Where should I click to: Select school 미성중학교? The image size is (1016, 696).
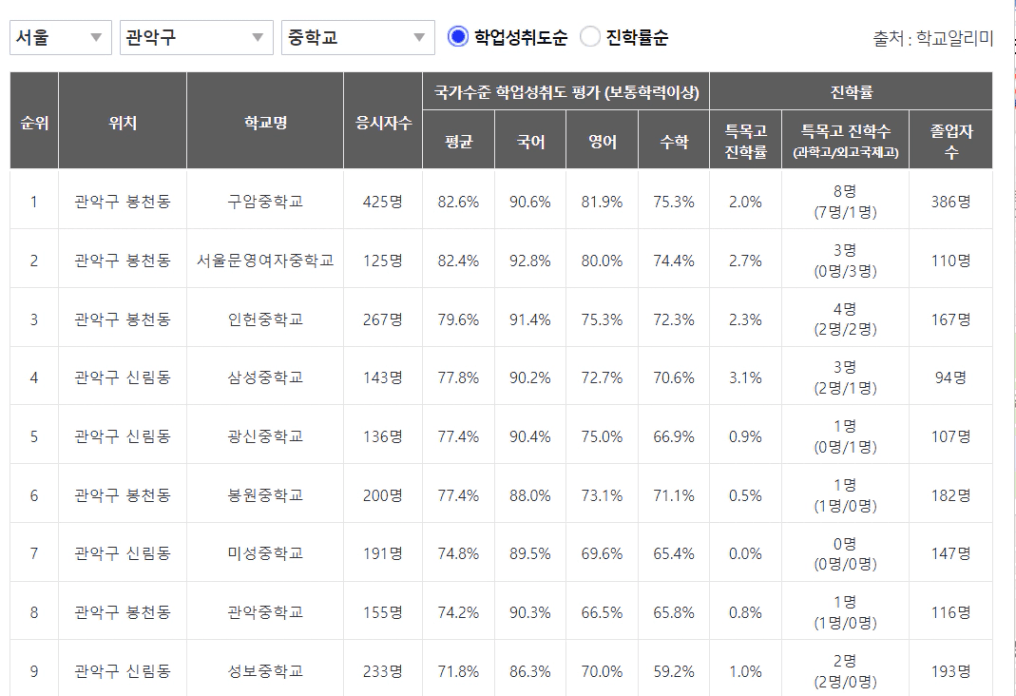click(265, 553)
